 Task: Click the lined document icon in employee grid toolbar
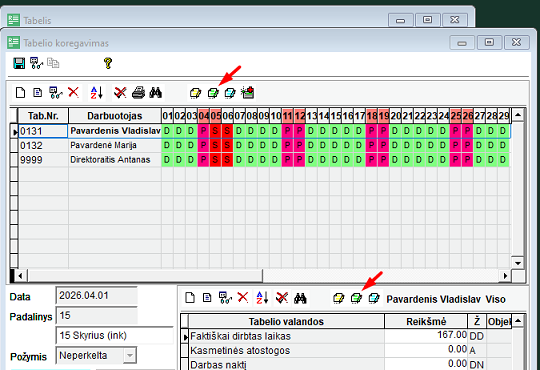coord(38,93)
